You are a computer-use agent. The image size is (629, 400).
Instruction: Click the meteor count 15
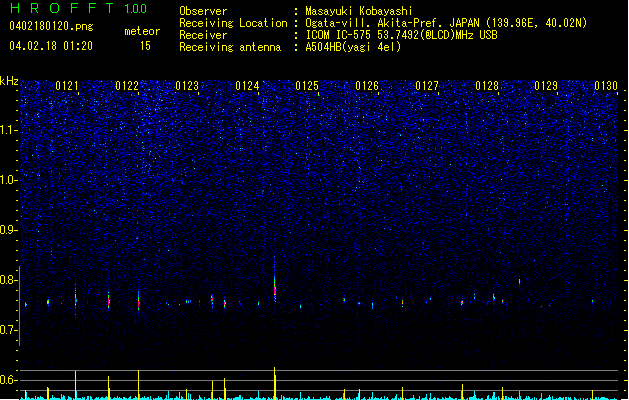pyautogui.click(x=145, y=46)
